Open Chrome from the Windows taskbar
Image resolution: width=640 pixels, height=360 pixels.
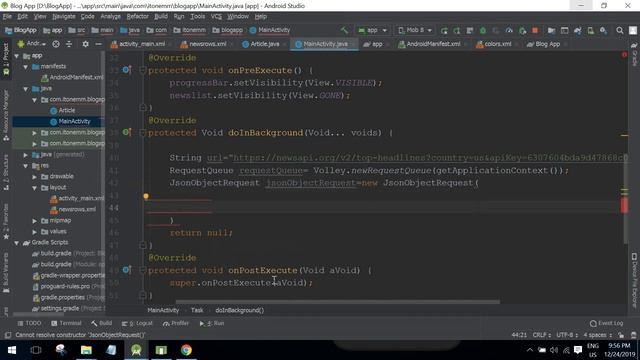point(186,350)
